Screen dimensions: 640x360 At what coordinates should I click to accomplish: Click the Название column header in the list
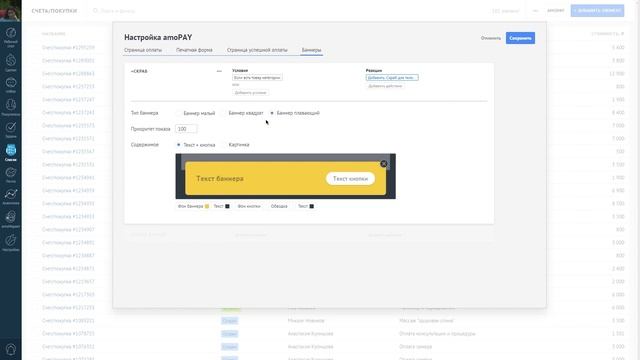pyautogui.click(x=53, y=34)
